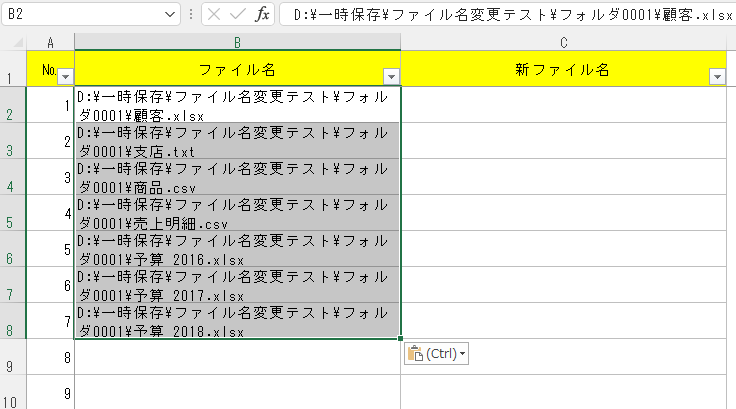The width and height of the screenshot is (736, 409).
Task: Click empty 新ファイル名 cell beside 商品.csv
Action: point(563,177)
